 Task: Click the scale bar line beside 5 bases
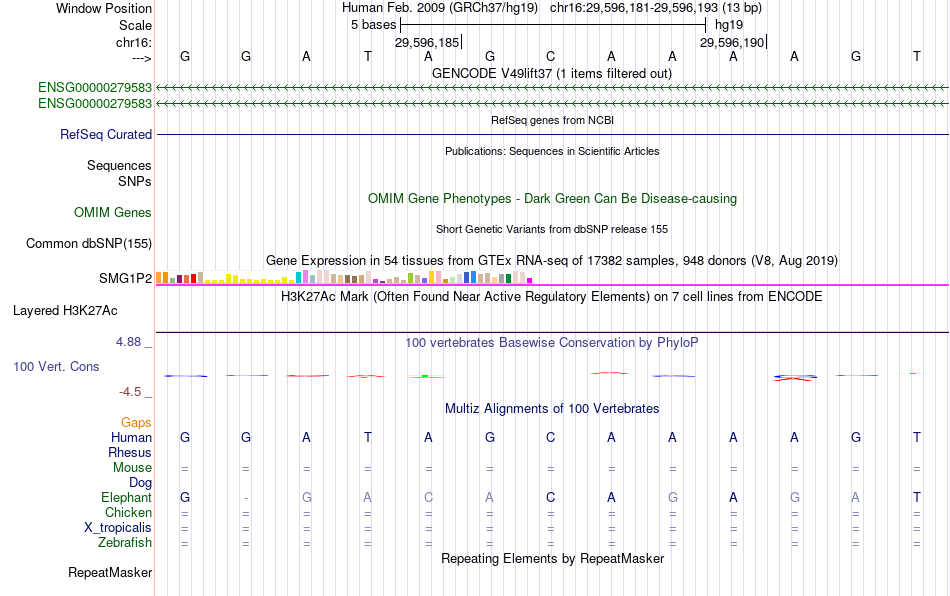pos(553,25)
